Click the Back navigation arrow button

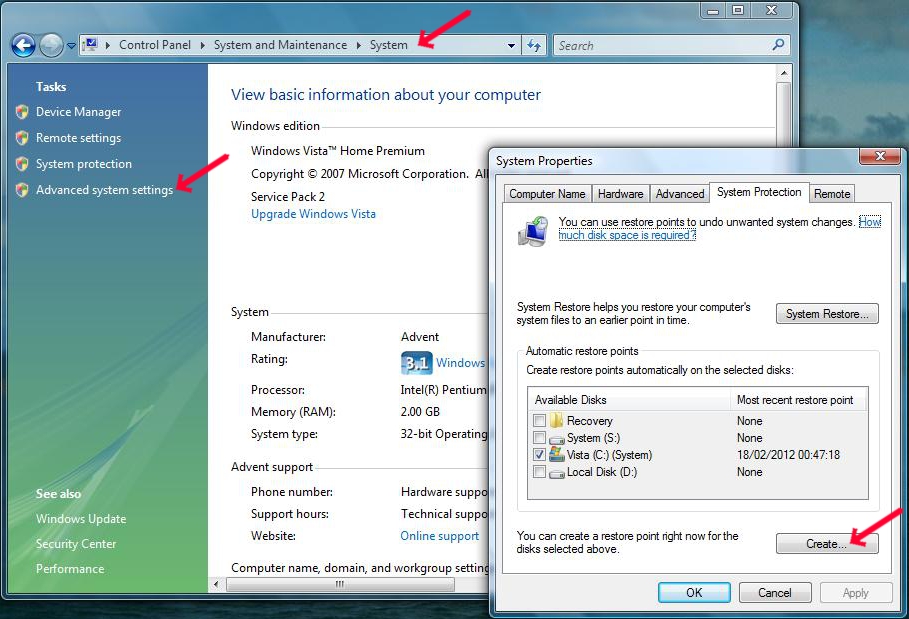[23, 45]
